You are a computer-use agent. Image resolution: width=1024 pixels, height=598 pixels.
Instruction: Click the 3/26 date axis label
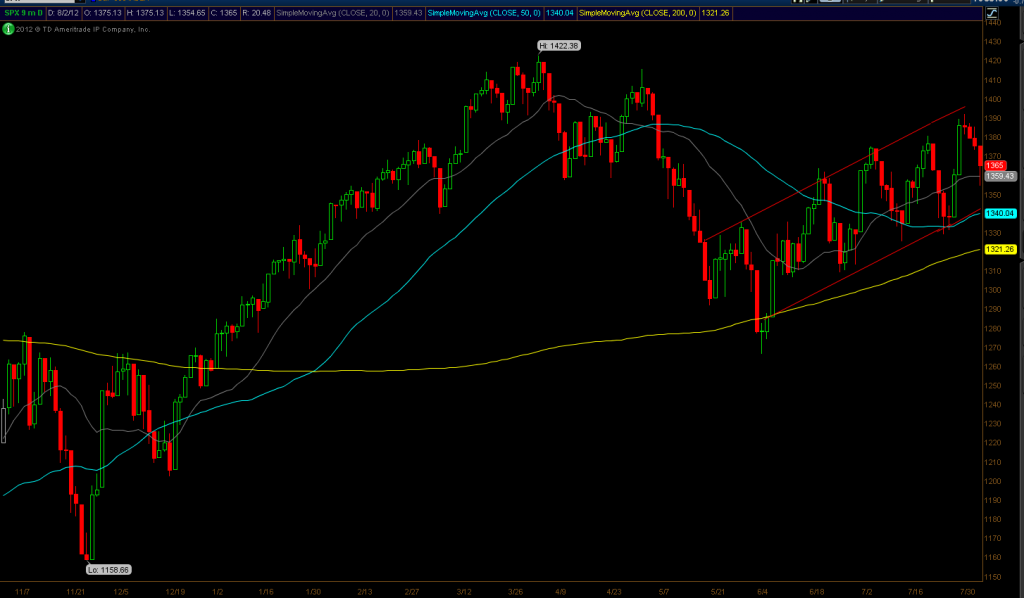[x=516, y=591]
